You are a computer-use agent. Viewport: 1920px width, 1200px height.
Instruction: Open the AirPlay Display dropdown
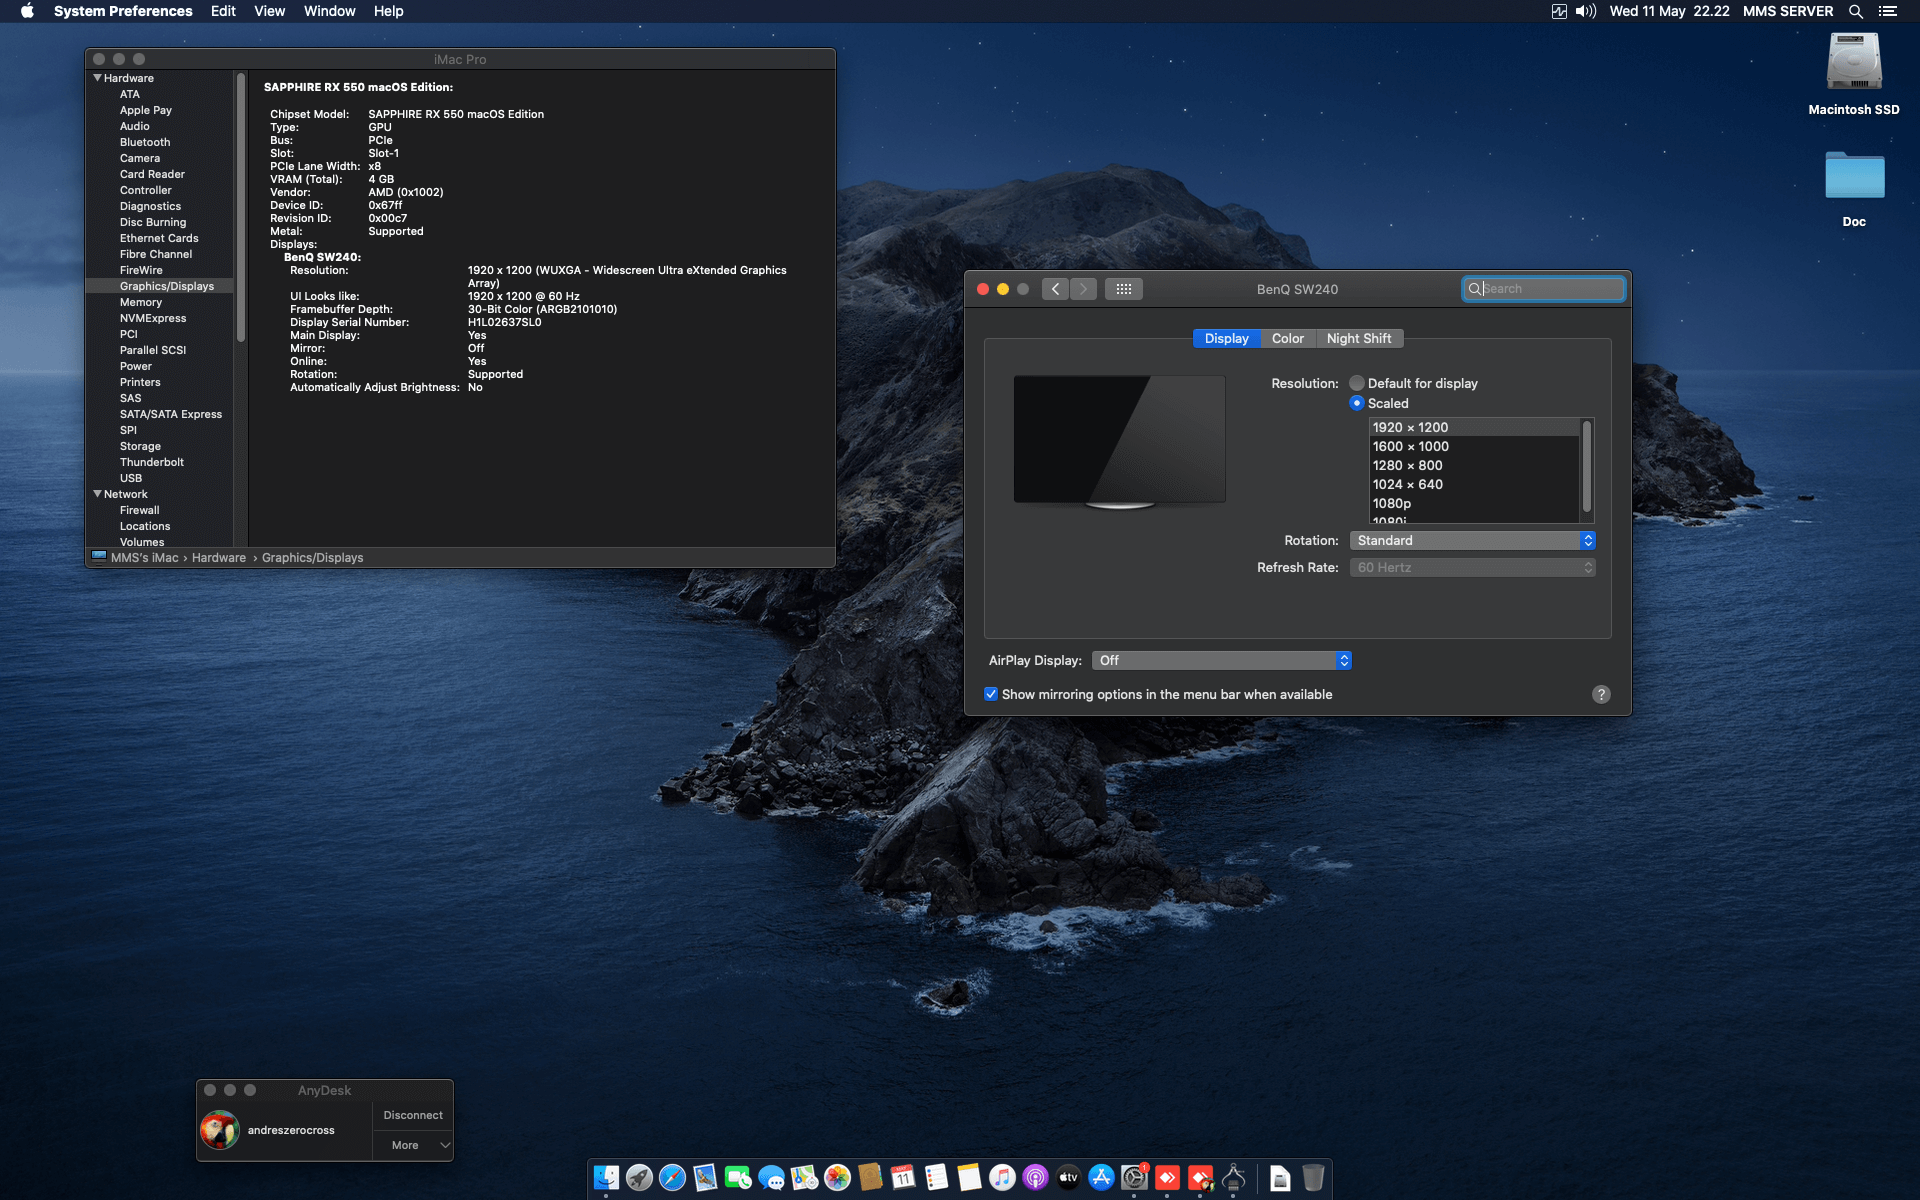pyautogui.click(x=1221, y=660)
